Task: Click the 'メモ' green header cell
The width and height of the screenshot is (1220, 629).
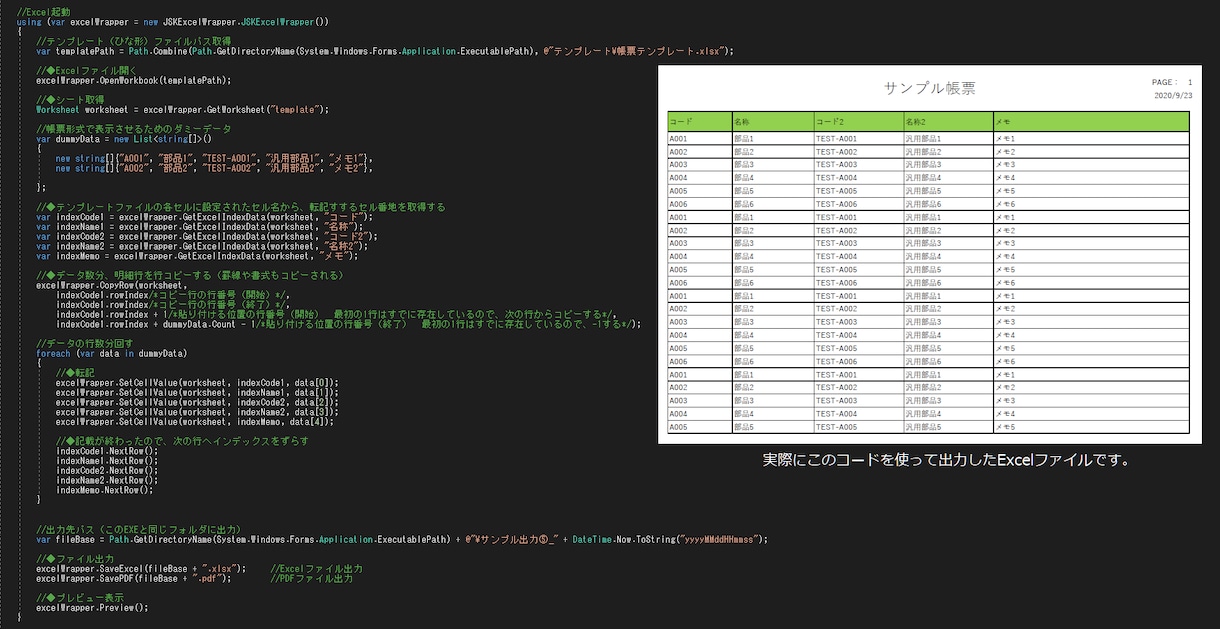Action: coord(1091,121)
